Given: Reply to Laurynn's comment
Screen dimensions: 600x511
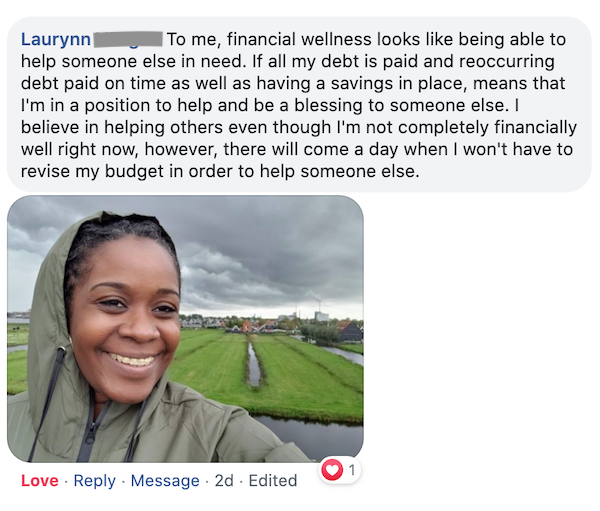Looking at the screenshot, I should (x=95, y=481).
